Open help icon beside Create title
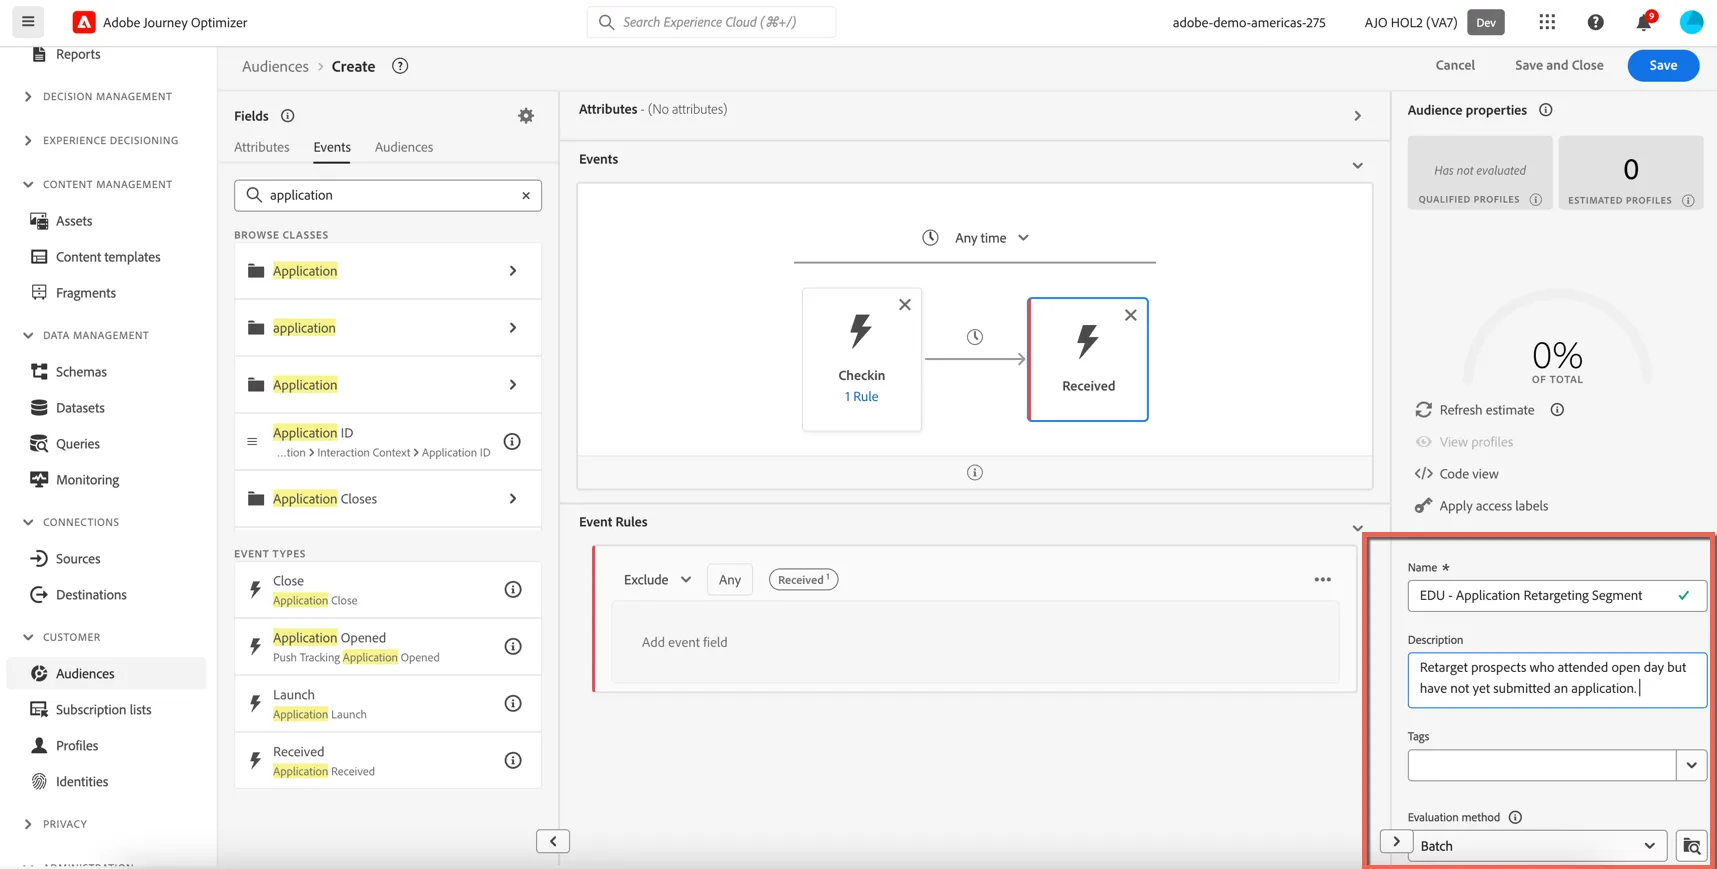Viewport: 1717px width, 869px height. coord(400,66)
